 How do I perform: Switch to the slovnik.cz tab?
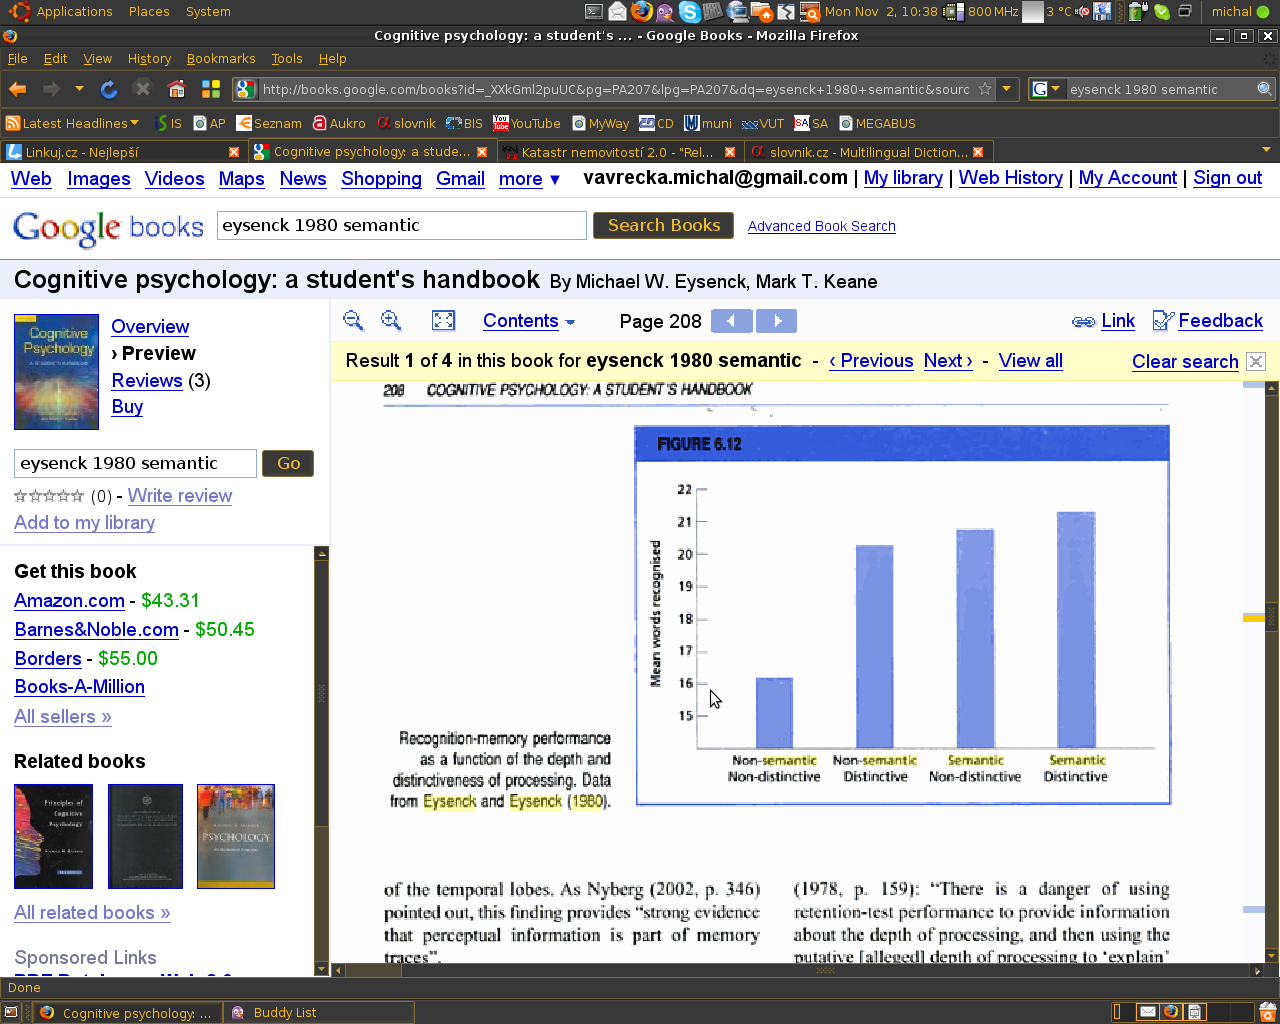867,152
